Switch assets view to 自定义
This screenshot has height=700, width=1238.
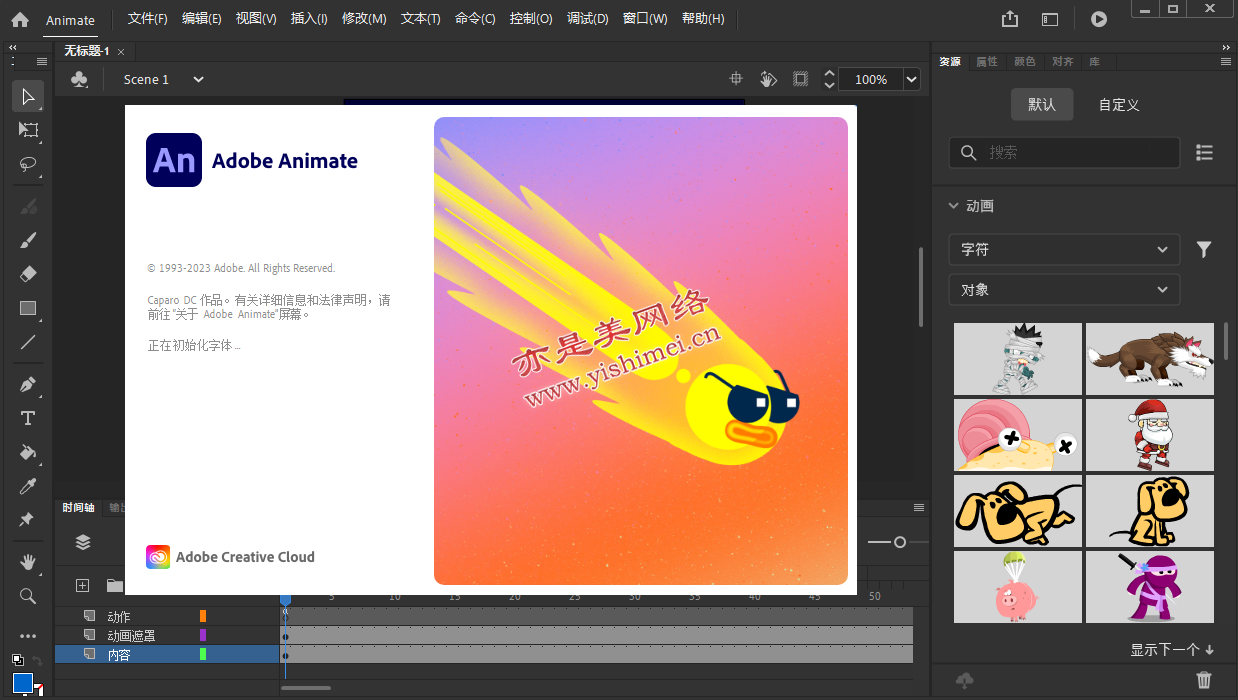(1119, 104)
